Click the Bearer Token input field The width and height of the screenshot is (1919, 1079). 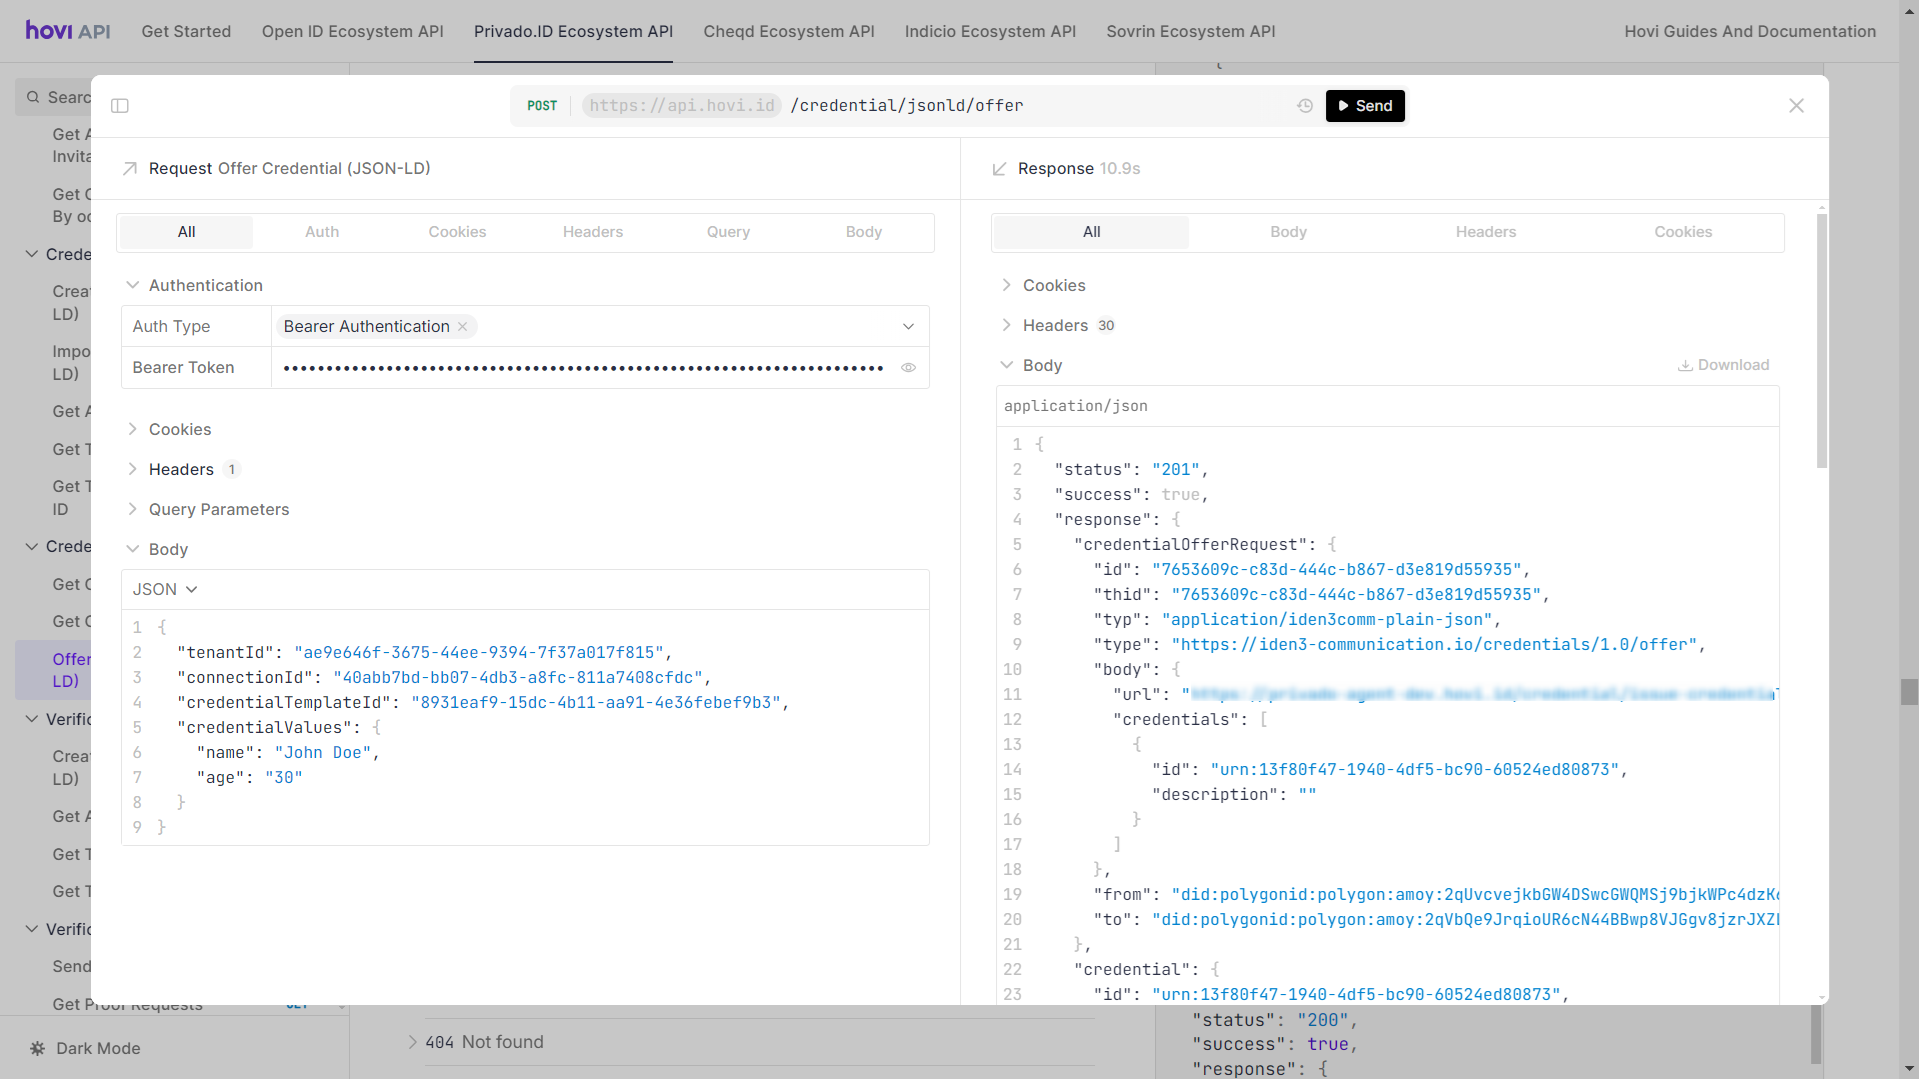click(x=583, y=368)
